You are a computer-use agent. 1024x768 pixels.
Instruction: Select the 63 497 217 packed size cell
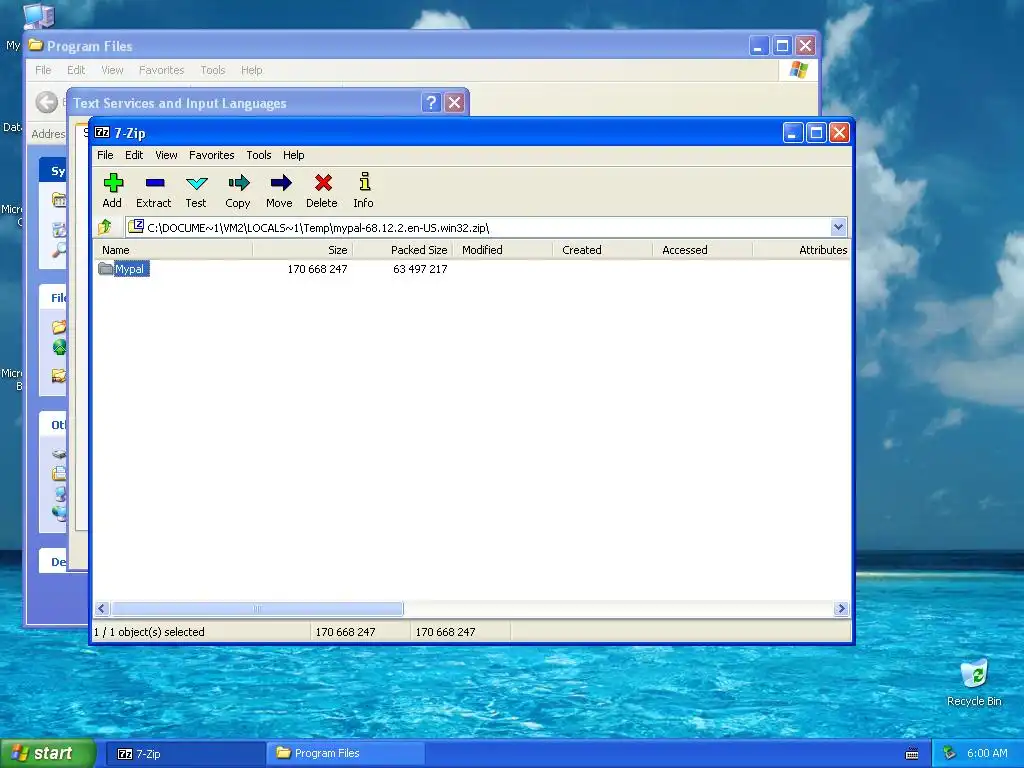420,269
